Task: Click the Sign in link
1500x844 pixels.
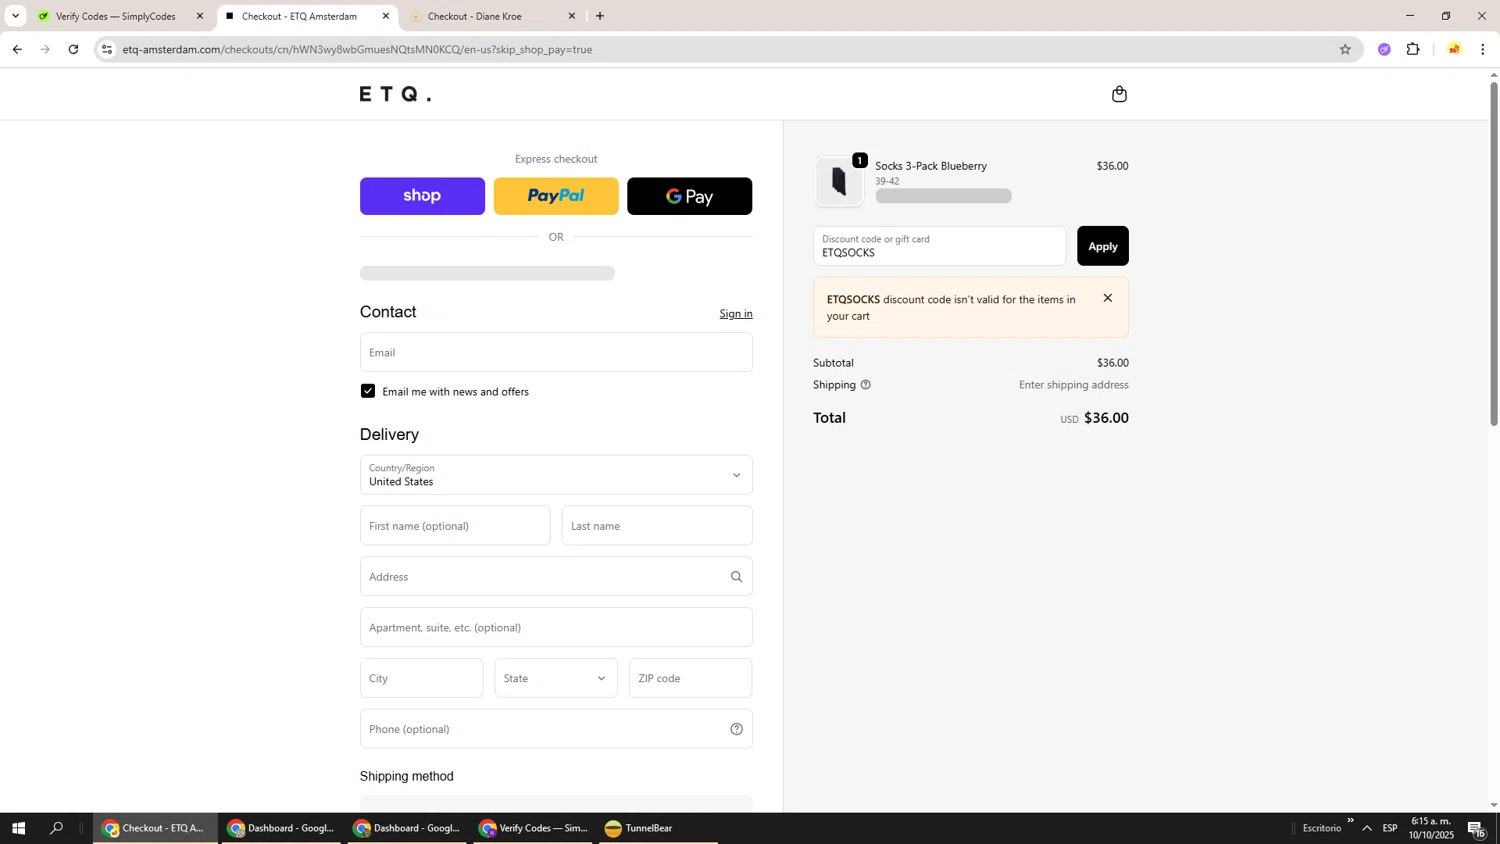Action: click(x=736, y=314)
